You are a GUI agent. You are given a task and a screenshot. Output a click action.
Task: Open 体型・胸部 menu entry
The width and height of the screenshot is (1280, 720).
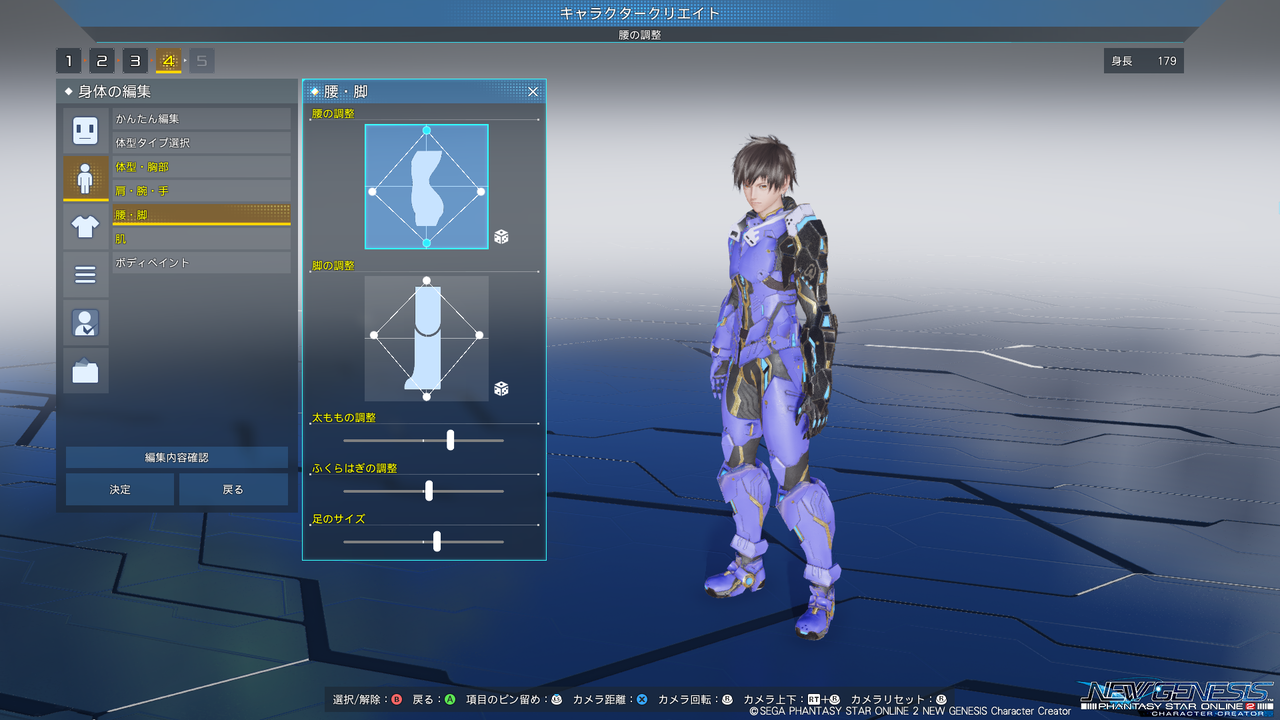[x=201, y=167]
